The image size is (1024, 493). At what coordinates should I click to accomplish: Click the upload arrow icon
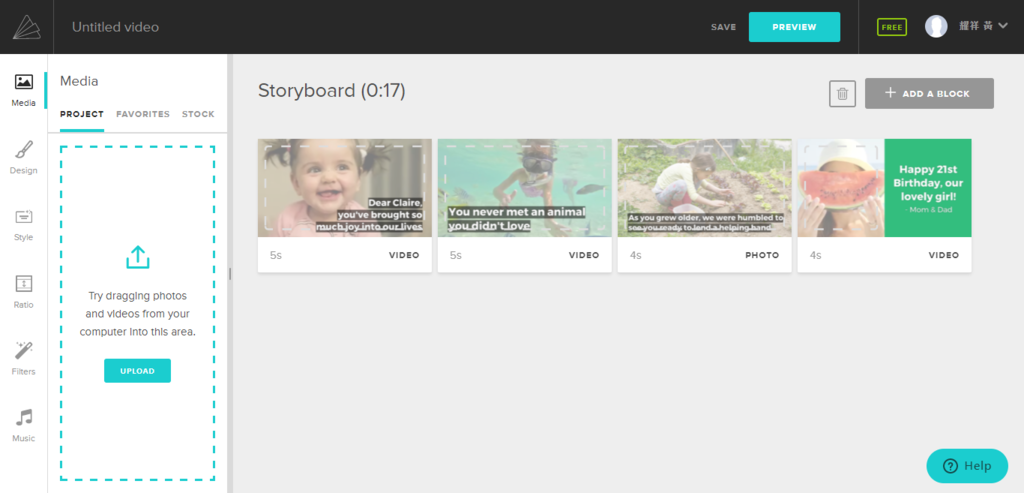pos(138,257)
